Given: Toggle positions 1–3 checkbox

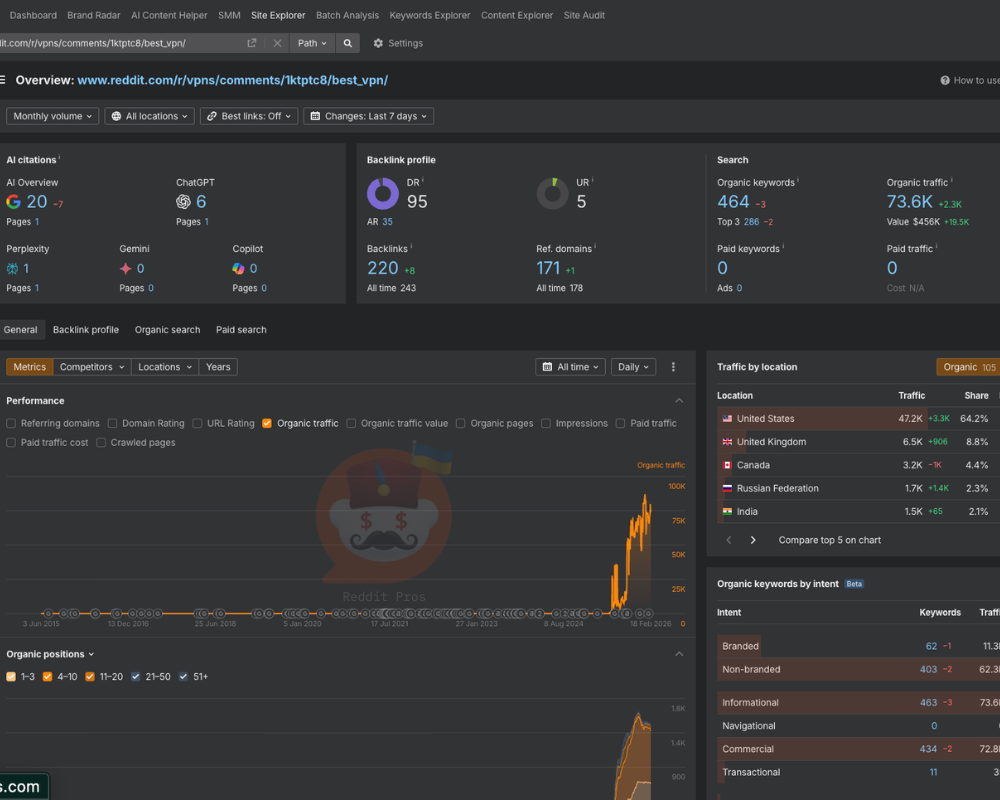Looking at the screenshot, I should [11, 677].
